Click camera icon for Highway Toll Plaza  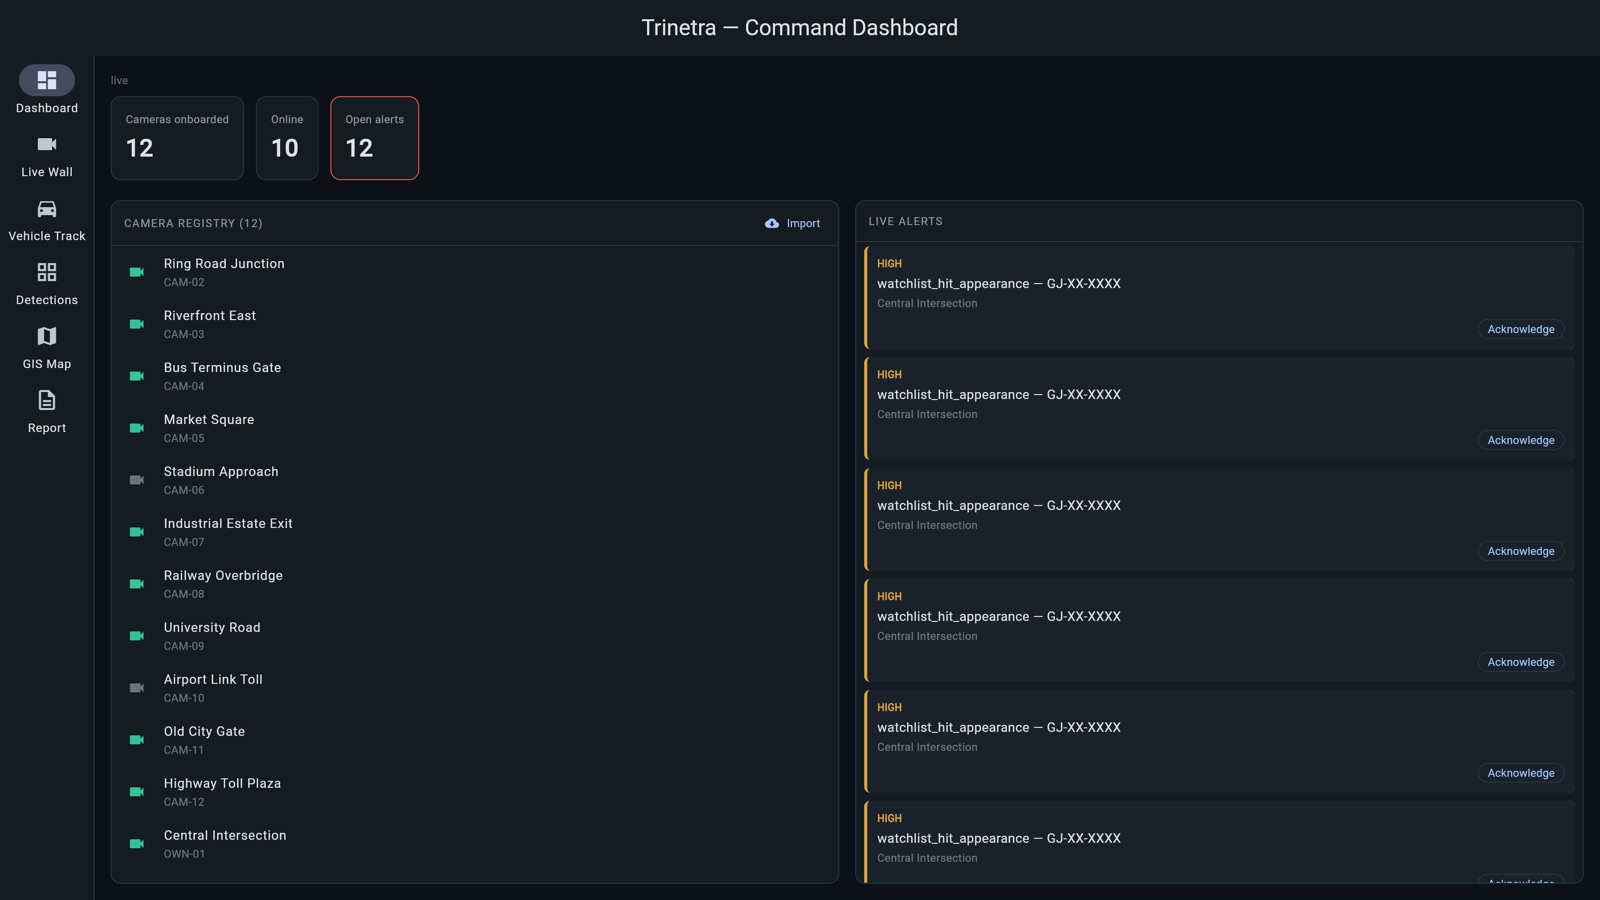pyautogui.click(x=137, y=792)
